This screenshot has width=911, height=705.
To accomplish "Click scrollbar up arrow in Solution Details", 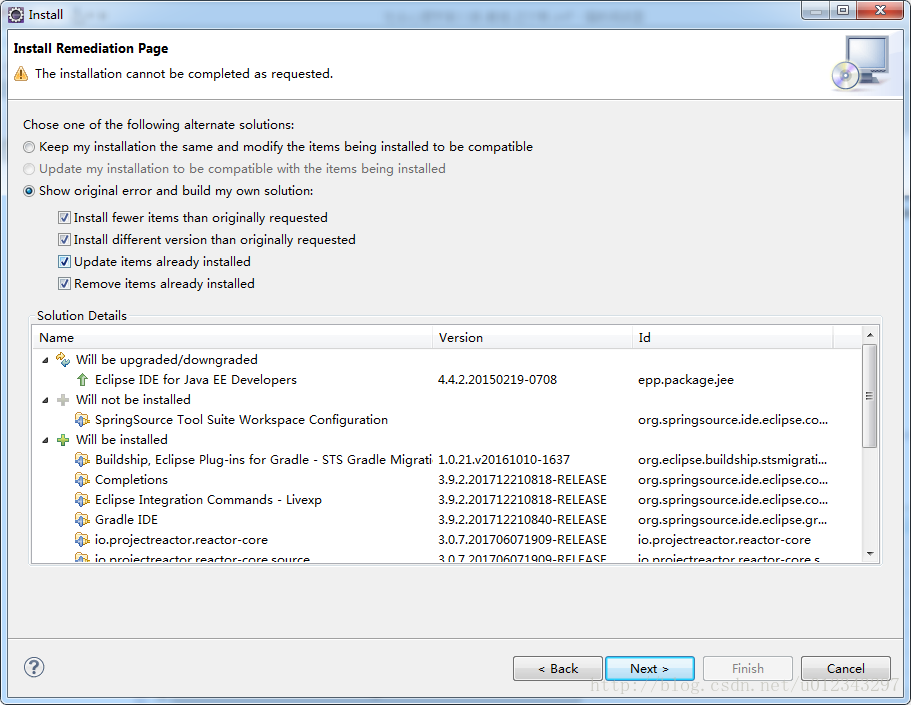I will point(870,335).
